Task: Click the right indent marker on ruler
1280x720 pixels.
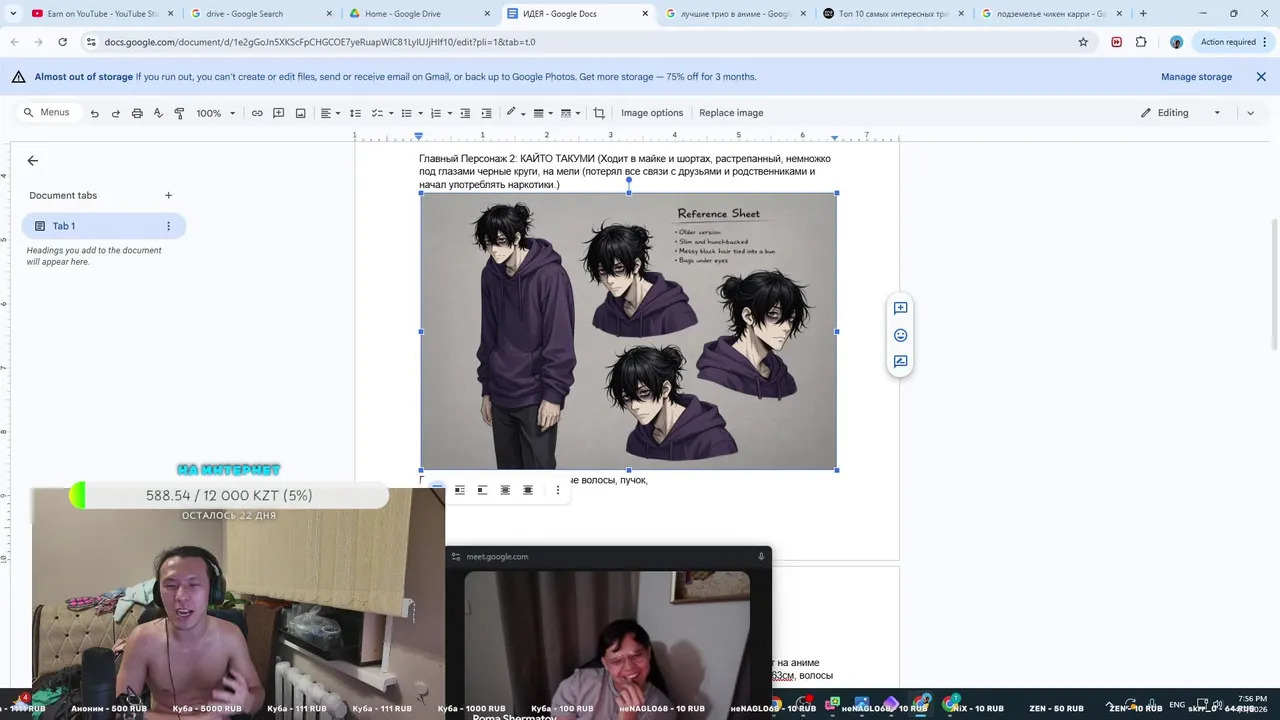Action: click(835, 136)
